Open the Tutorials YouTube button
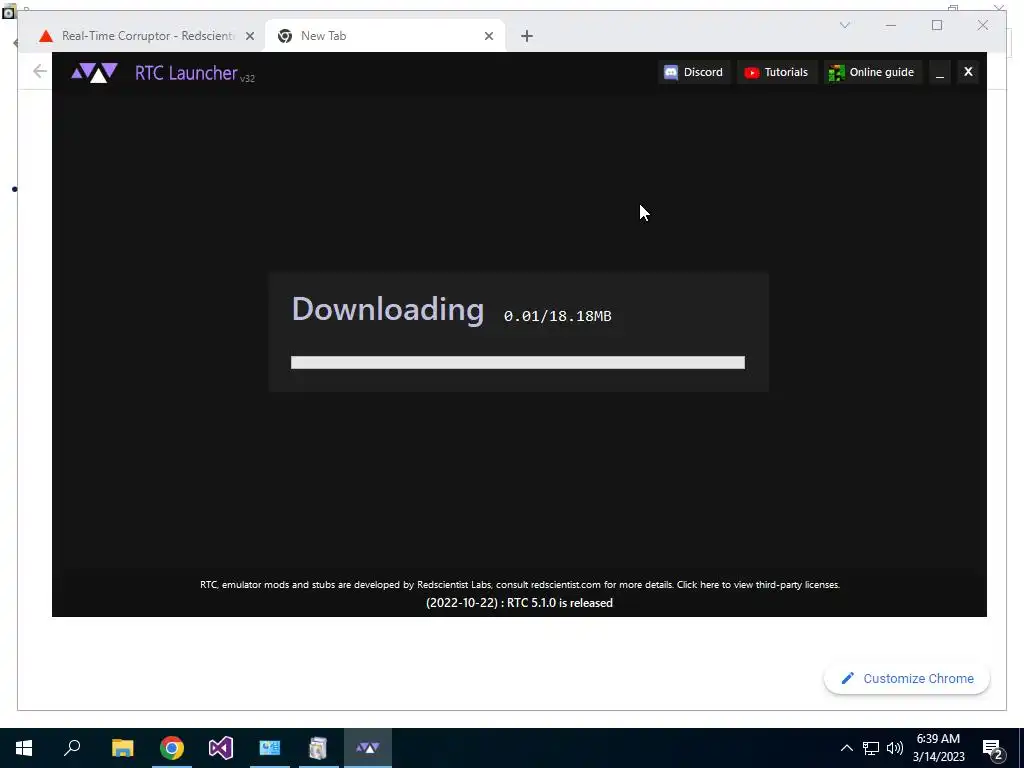Screen dimensions: 1024x768 [776, 72]
